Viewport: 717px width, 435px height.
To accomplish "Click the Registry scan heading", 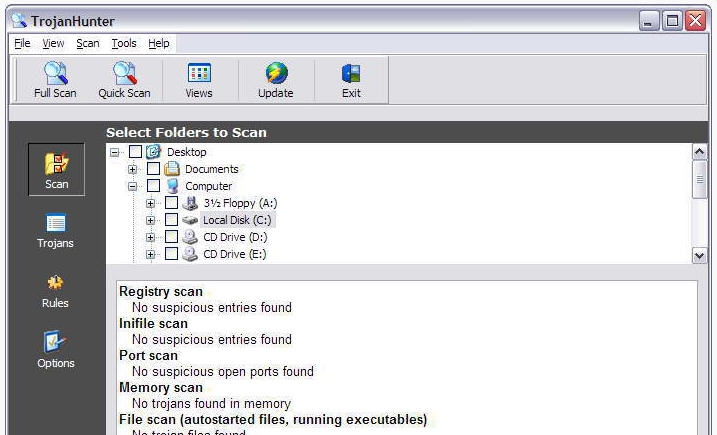I will (x=161, y=292).
